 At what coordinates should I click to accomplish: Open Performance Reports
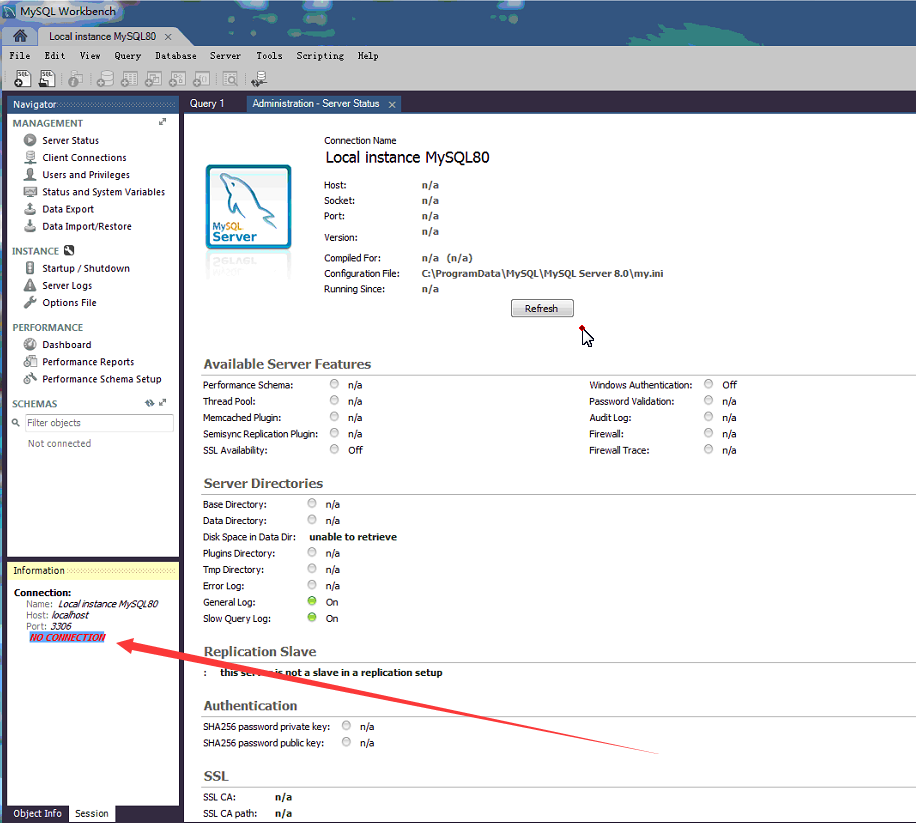pos(88,362)
